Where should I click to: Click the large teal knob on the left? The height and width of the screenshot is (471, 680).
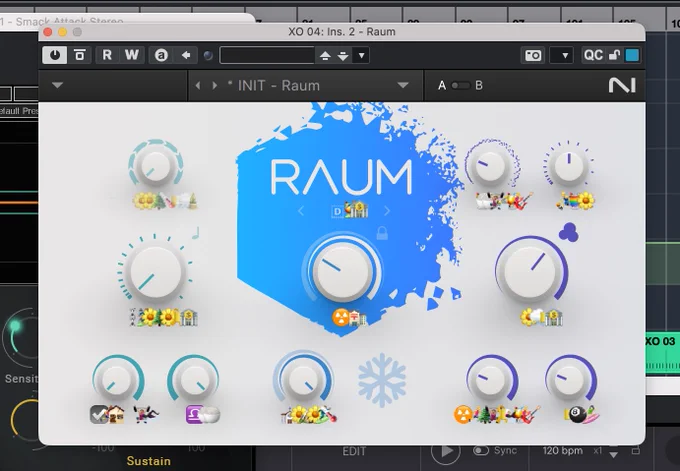click(x=154, y=272)
